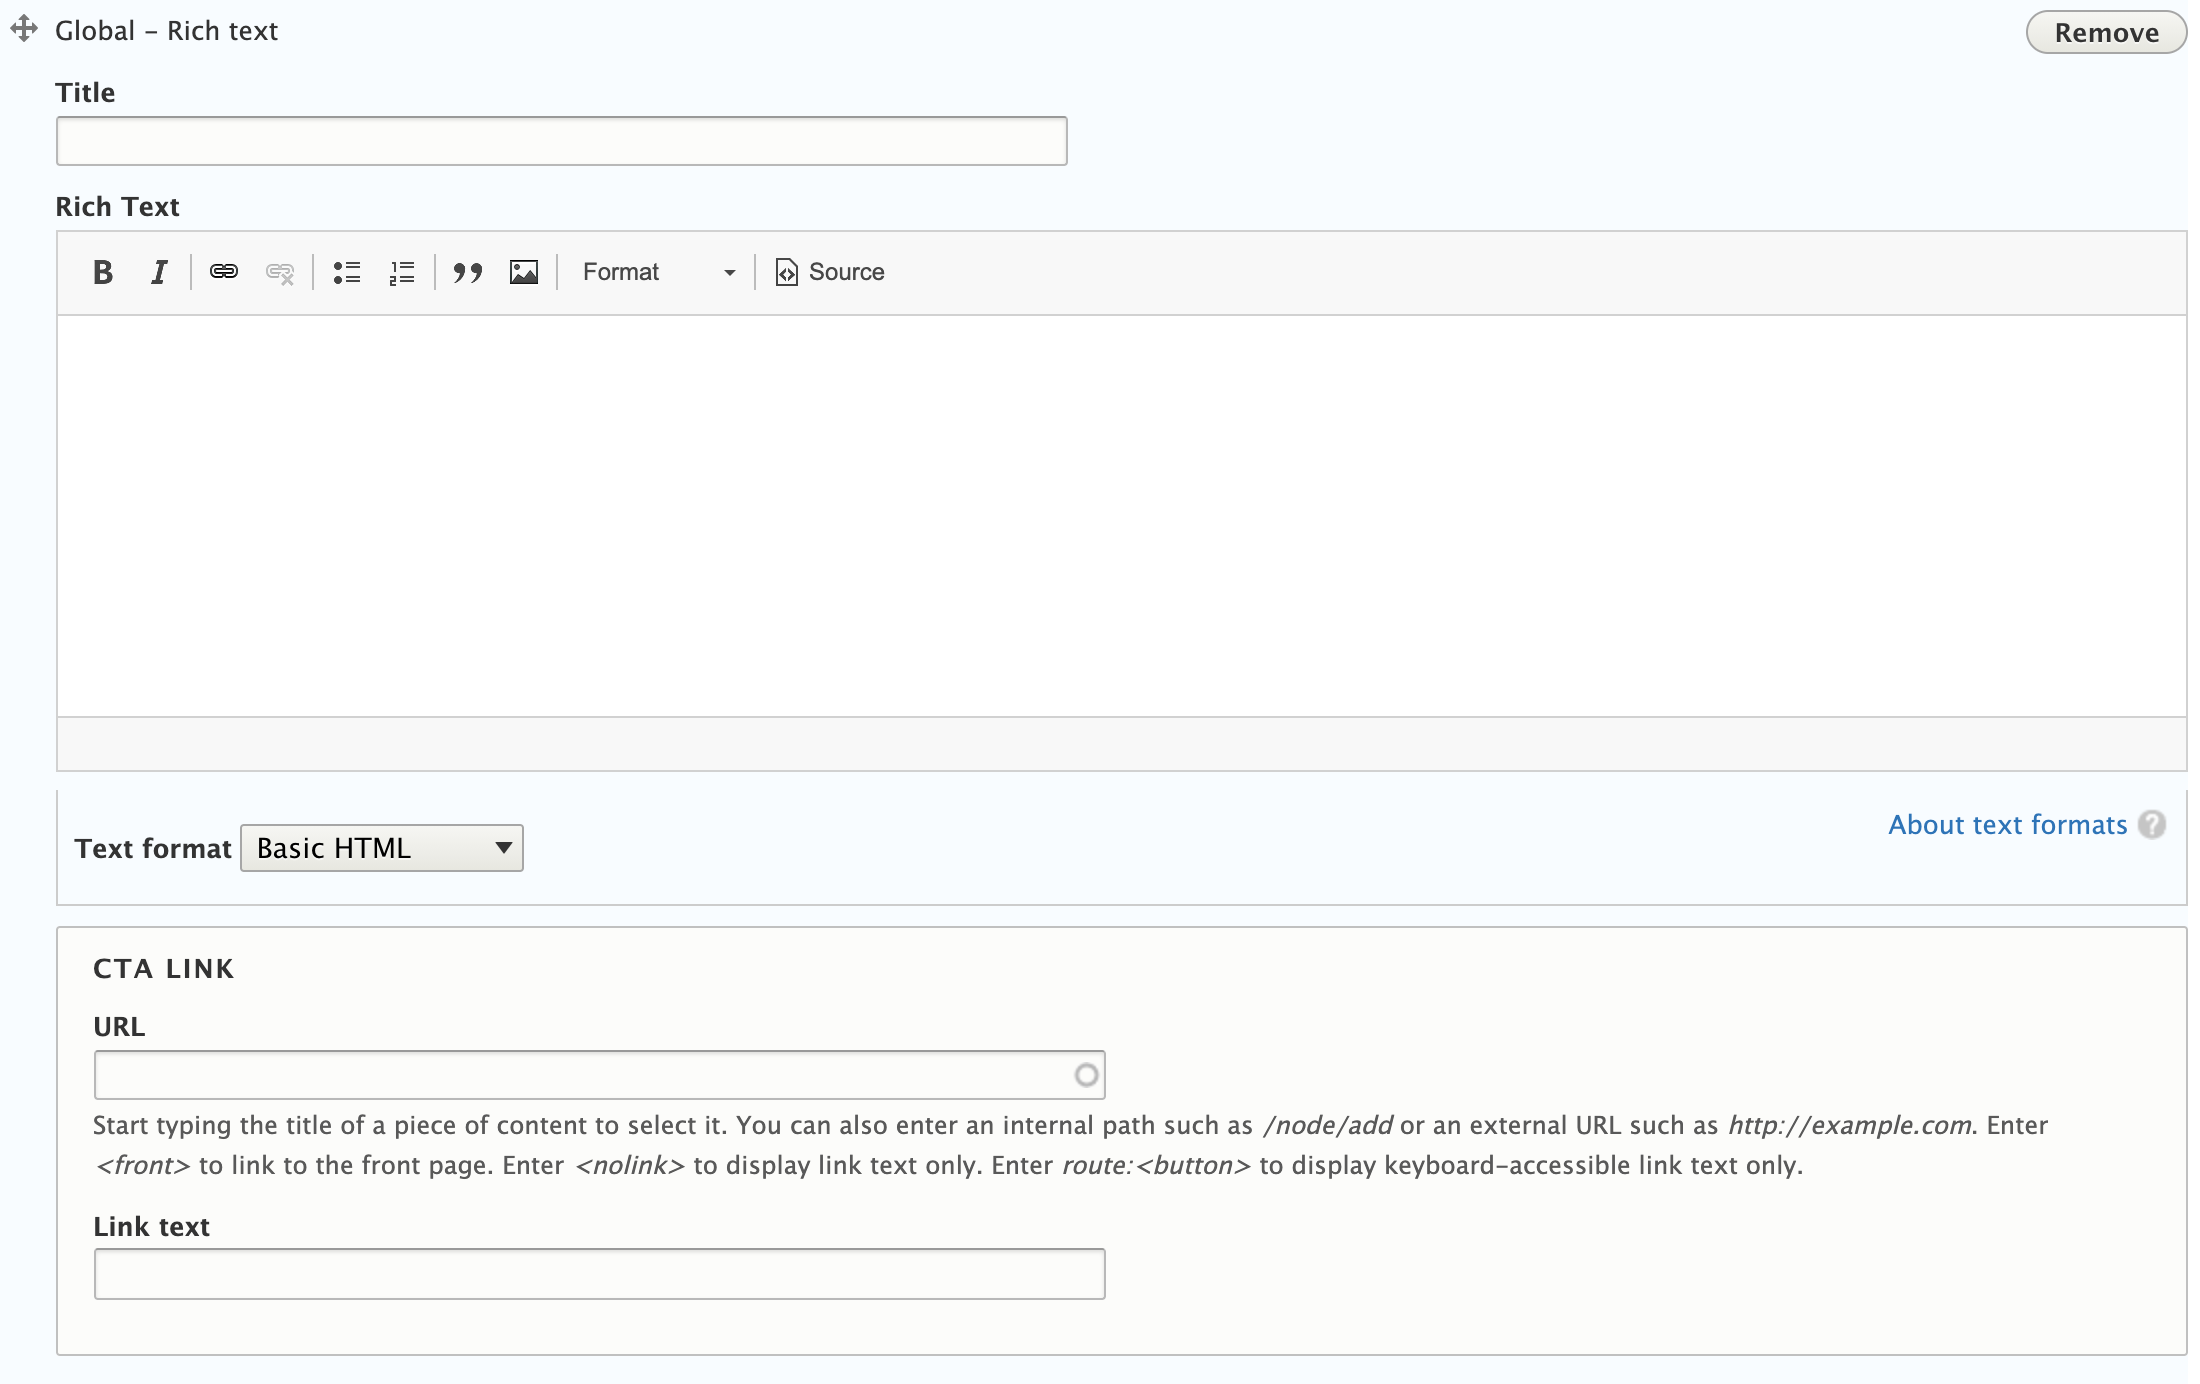Click the Blockquote icon
Screen dimensions: 2200x1384
(x=467, y=271)
